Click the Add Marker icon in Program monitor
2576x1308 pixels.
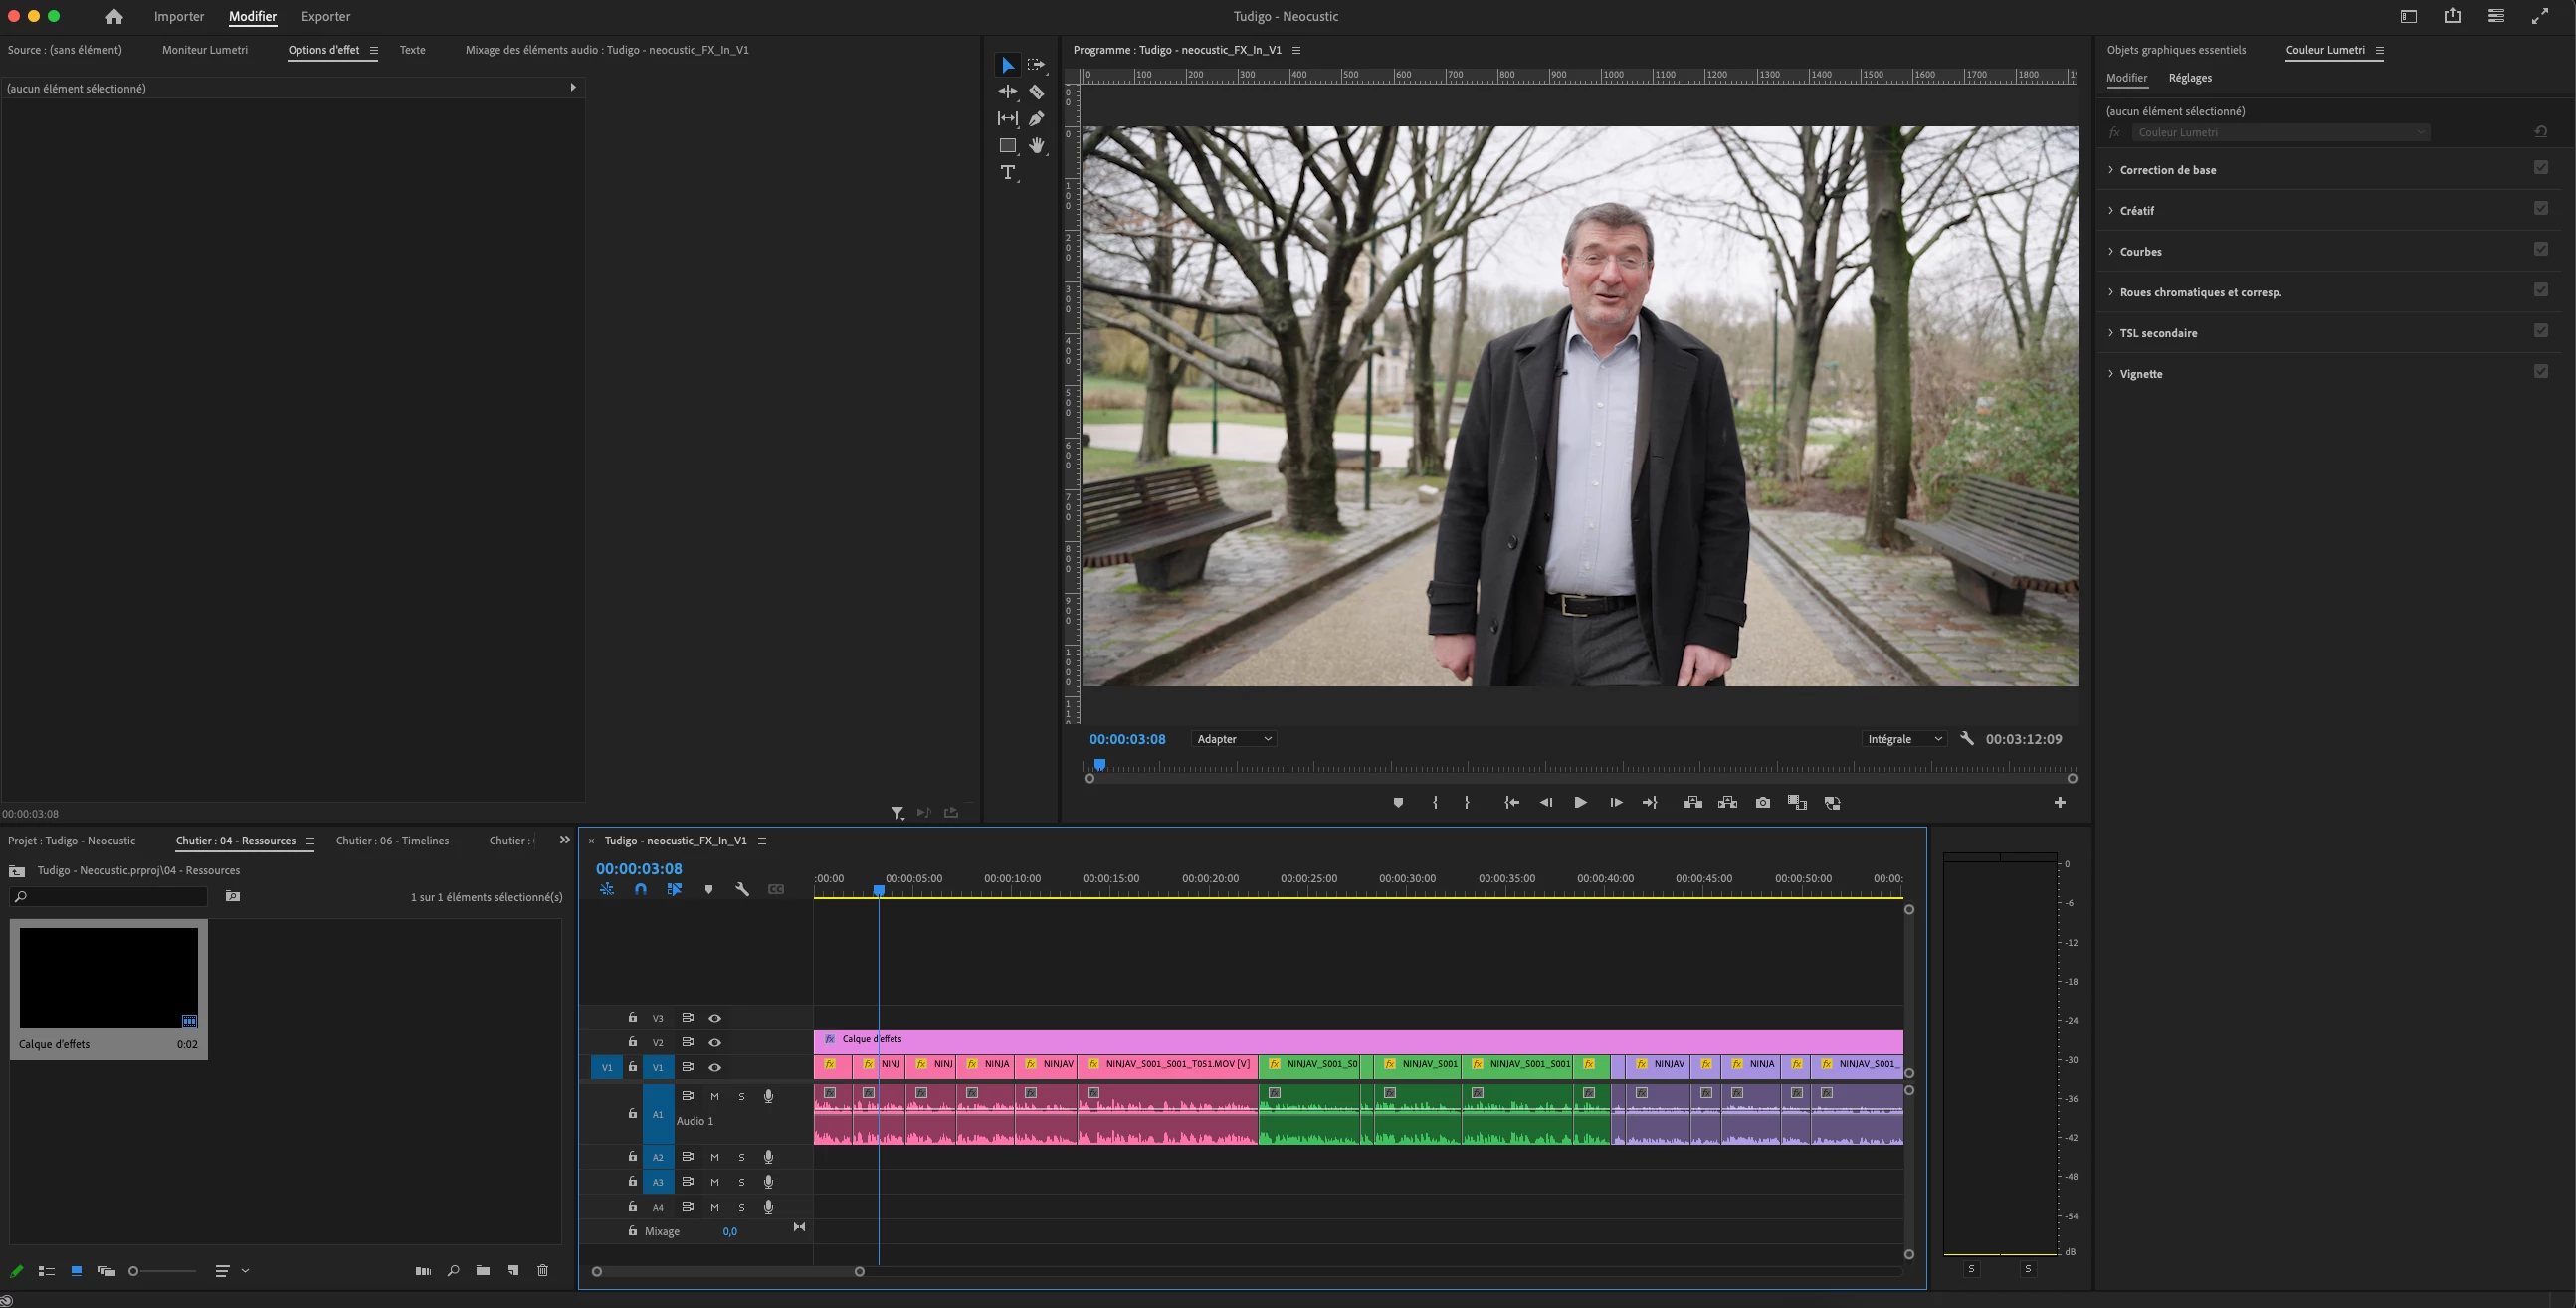[1398, 803]
